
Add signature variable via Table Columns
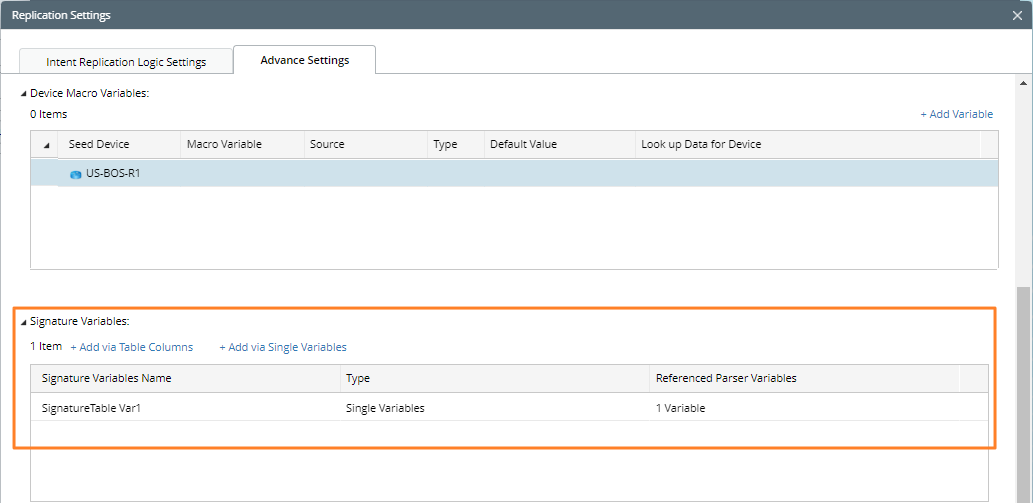click(131, 347)
